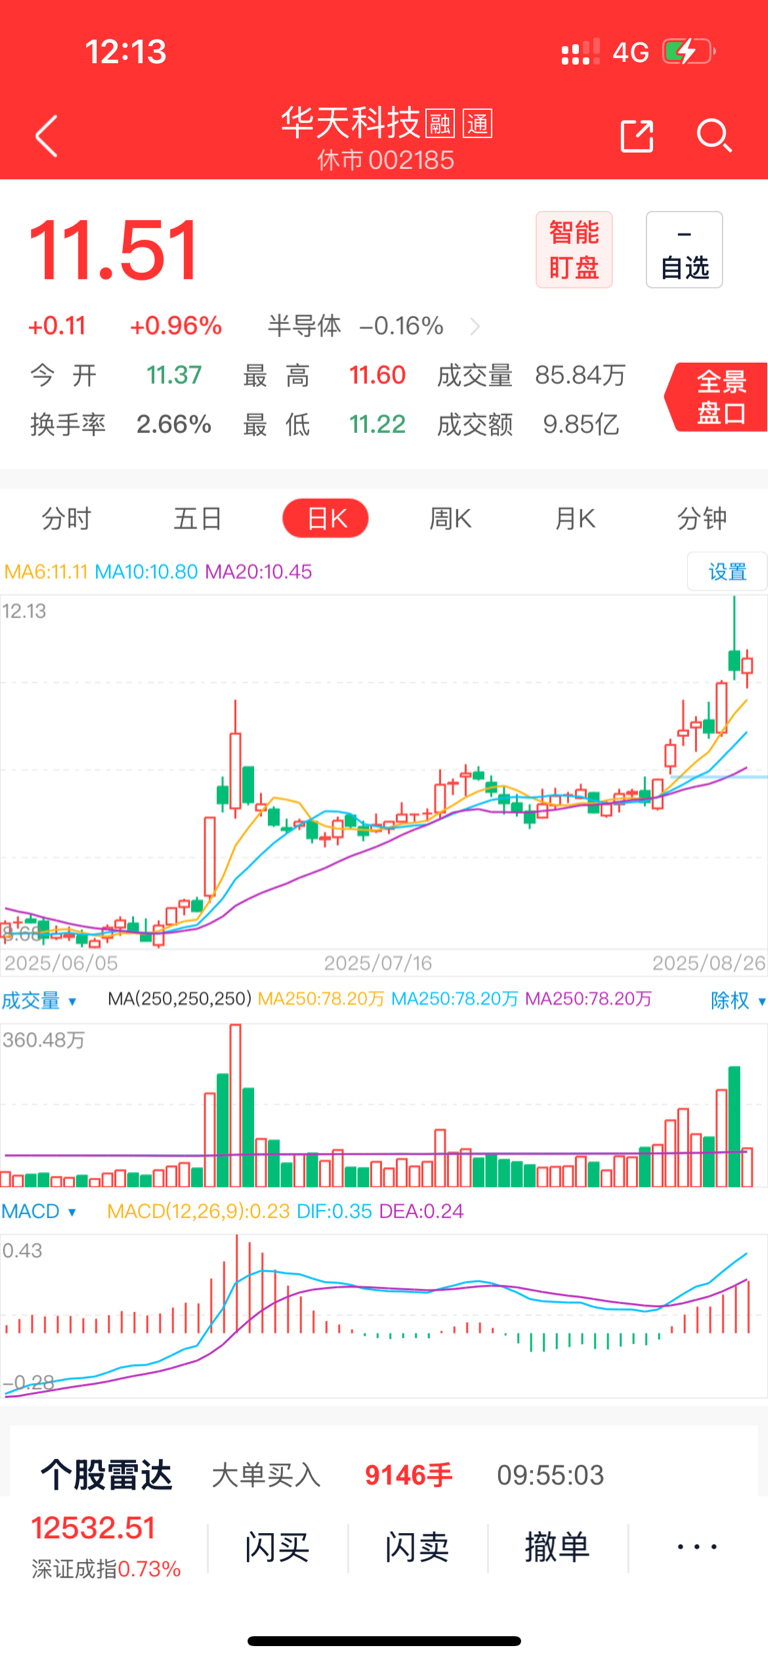Tap the DIF:0.35 indicator value

[x=334, y=1212]
